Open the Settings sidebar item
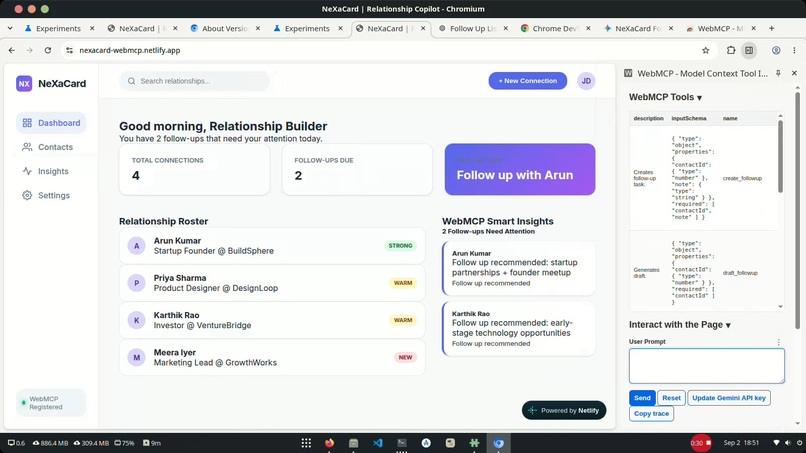 coord(51,195)
